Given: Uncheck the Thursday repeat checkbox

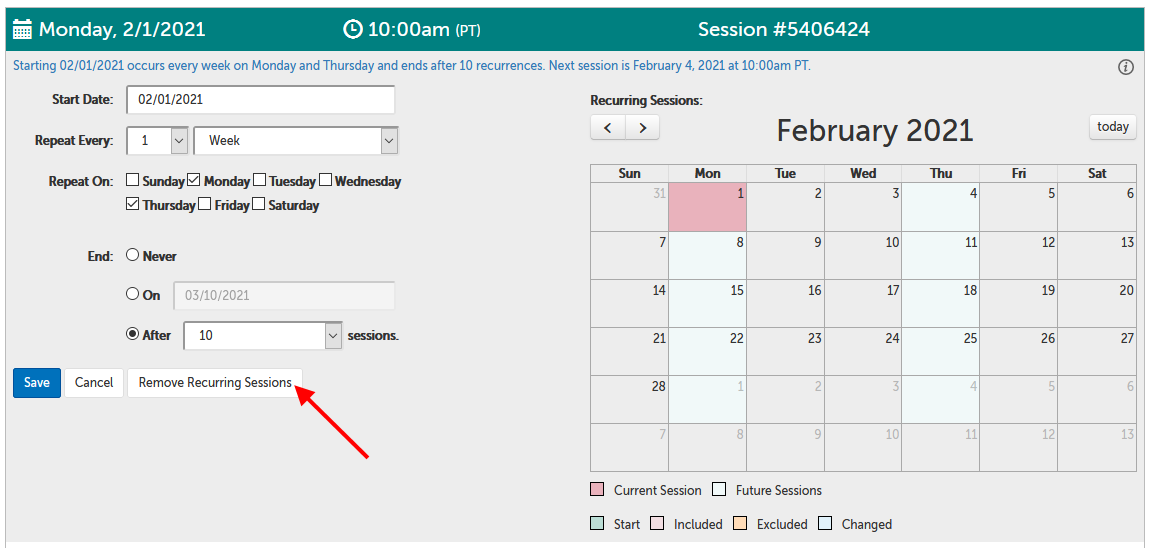Looking at the screenshot, I should (x=133, y=205).
